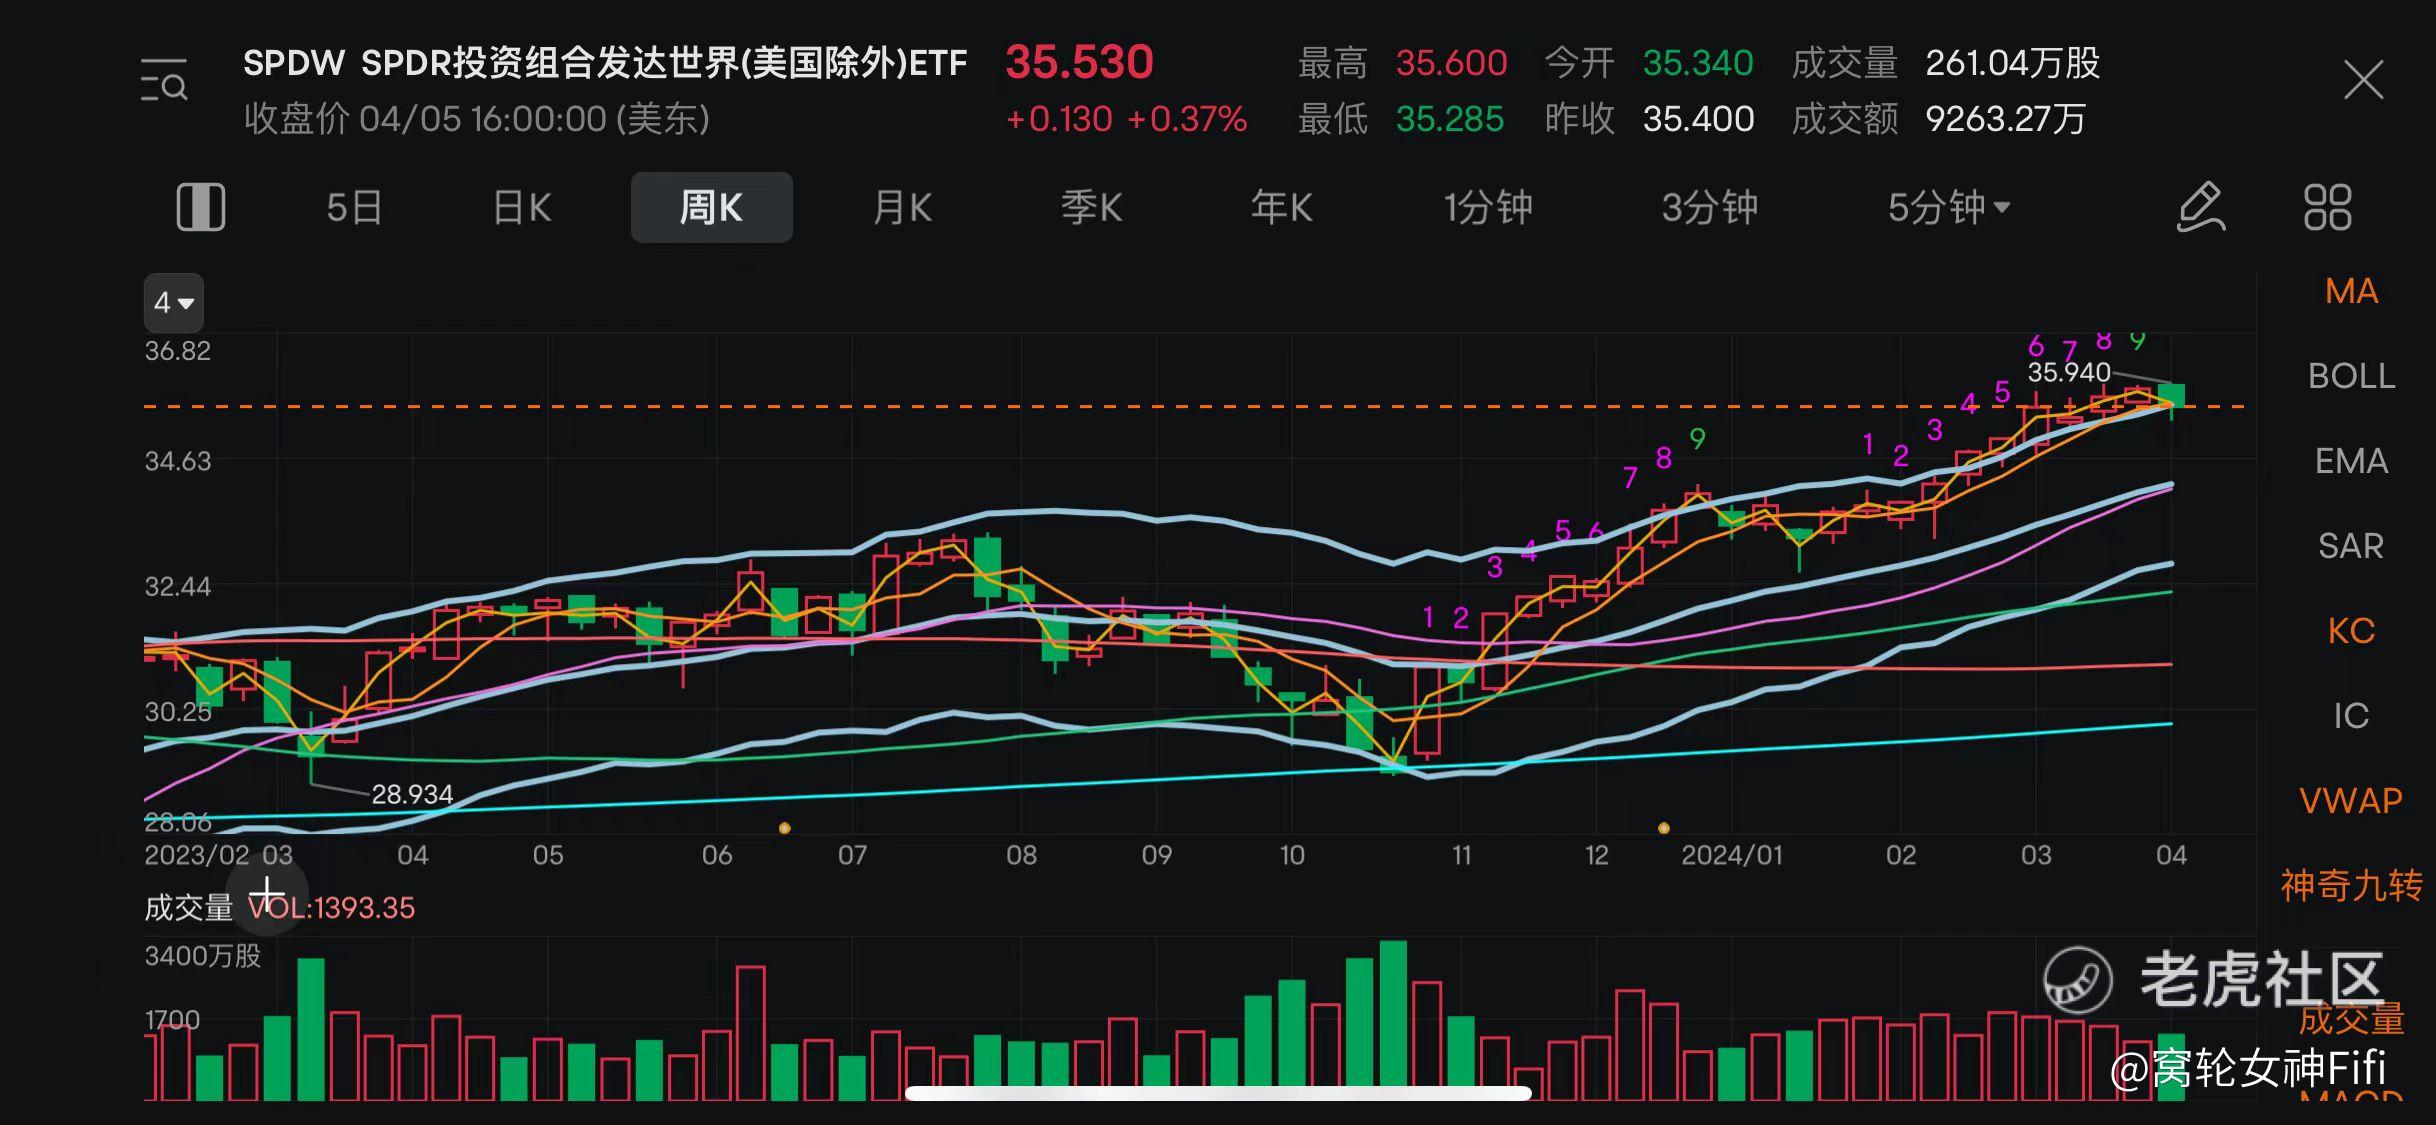Switch to the 5日 chart tab
Image resolution: width=2436 pixels, height=1125 pixels.
point(354,208)
